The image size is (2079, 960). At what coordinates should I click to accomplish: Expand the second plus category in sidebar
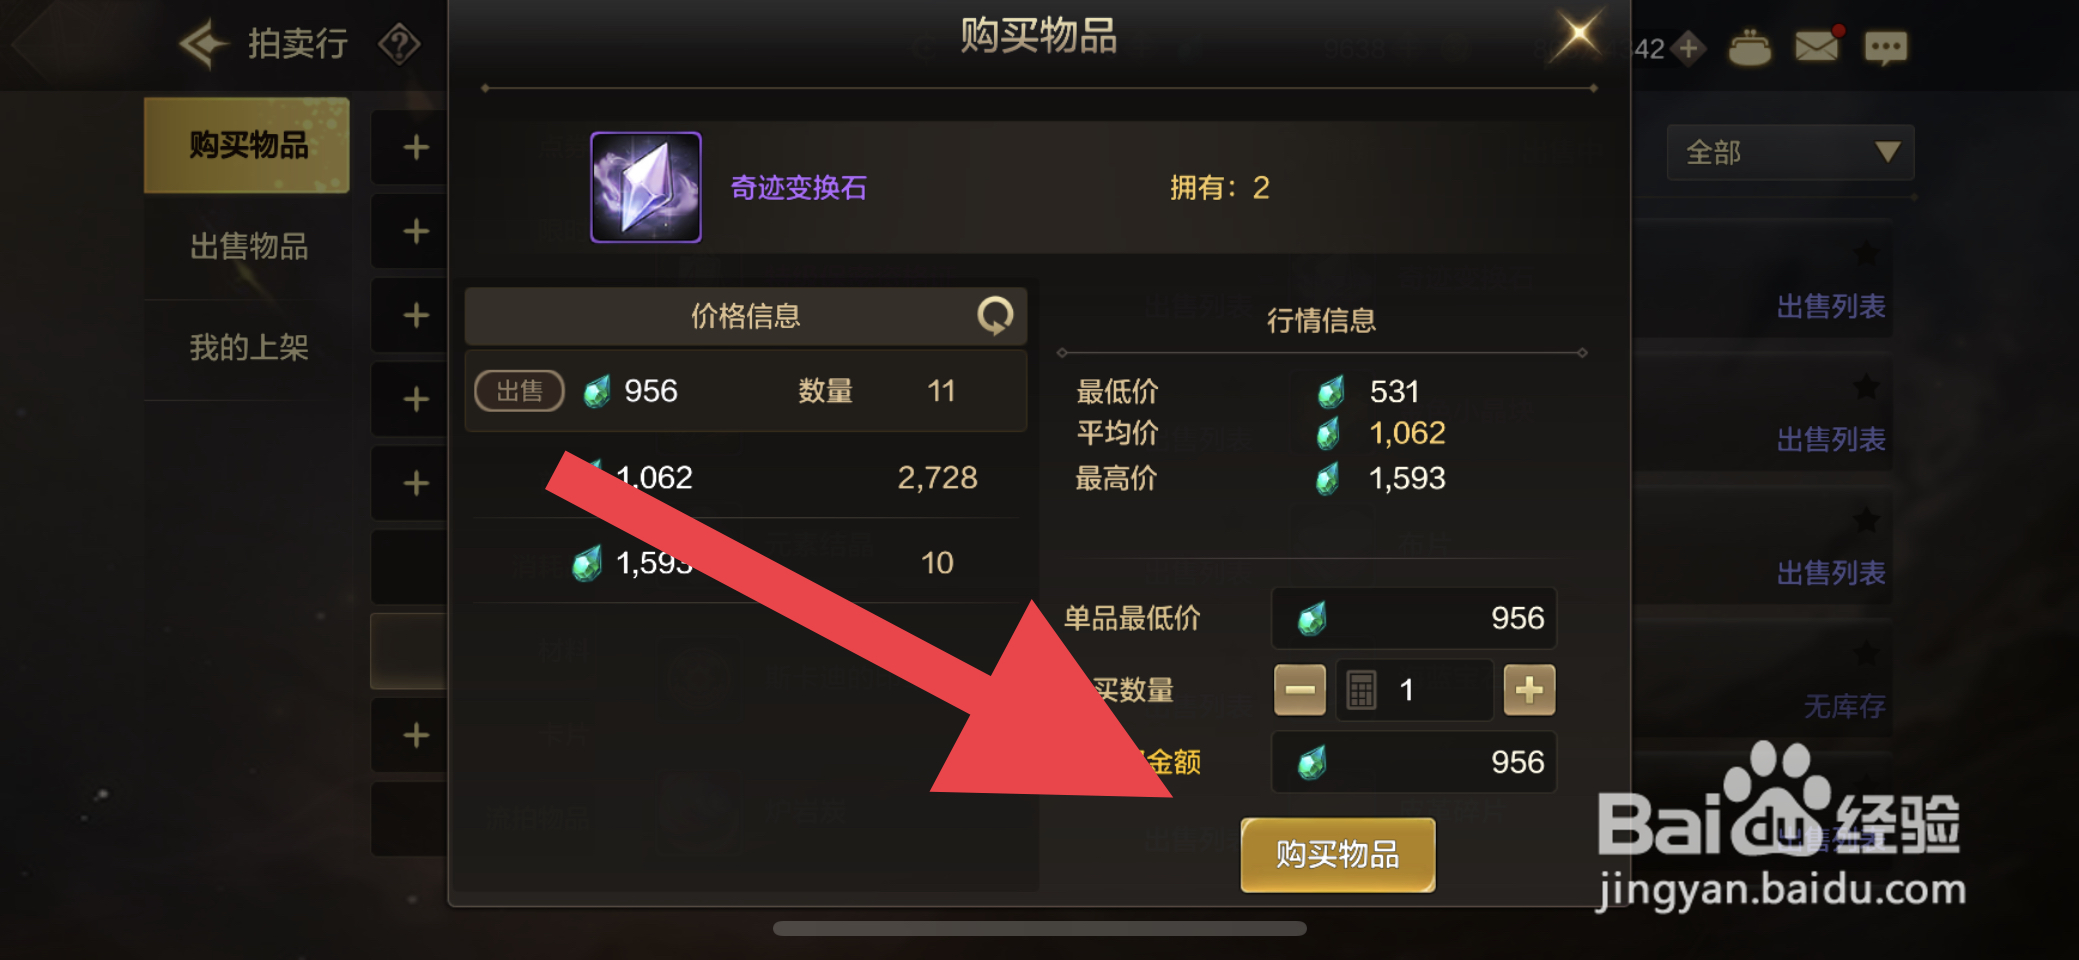416,231
